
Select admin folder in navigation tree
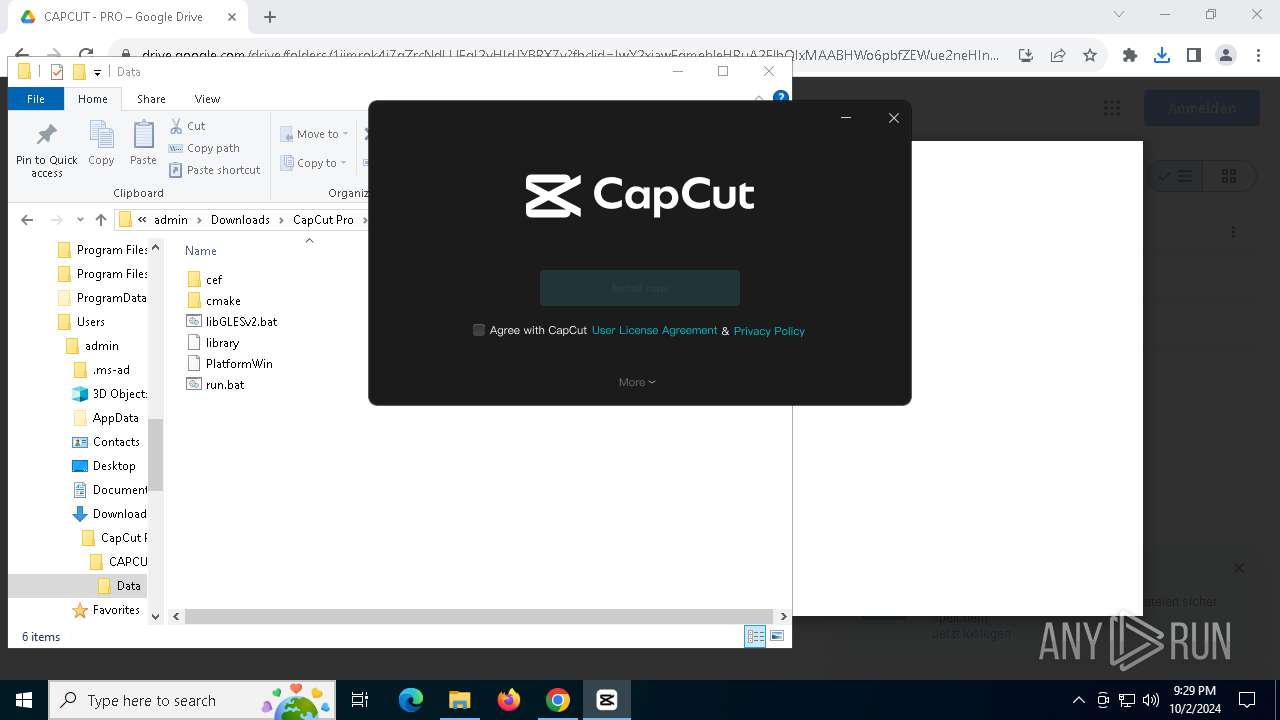point(92,346)
